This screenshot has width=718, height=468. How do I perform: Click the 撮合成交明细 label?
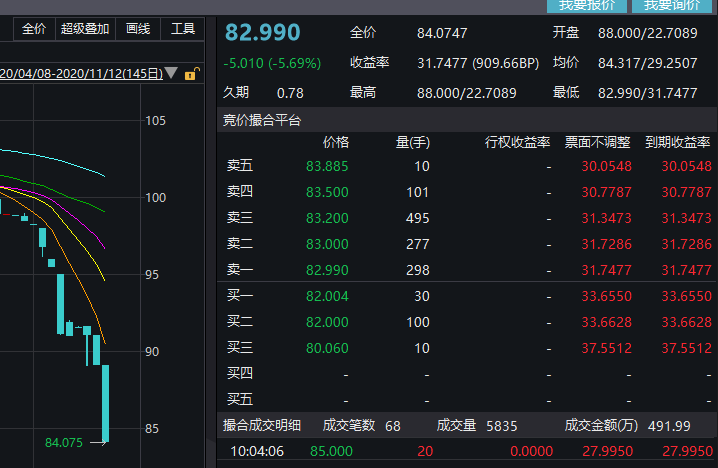[261, 426]
